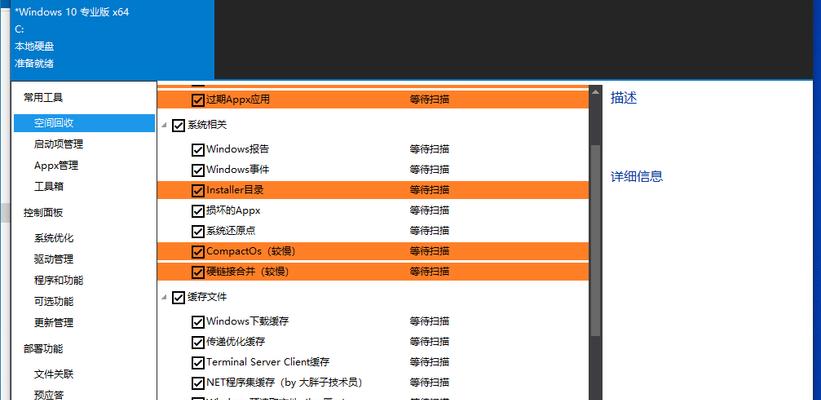Select the Terminal Server Client缓存 row label
The width and height of the screenshot is (821, 400).
click(268, 362)
